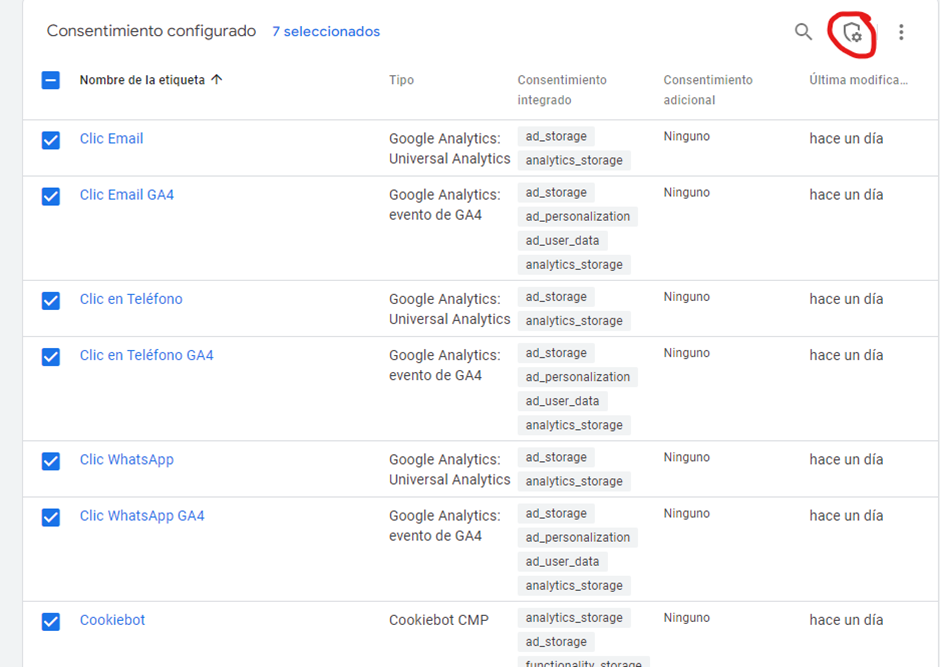Click the Última modifica... column header

858,80
